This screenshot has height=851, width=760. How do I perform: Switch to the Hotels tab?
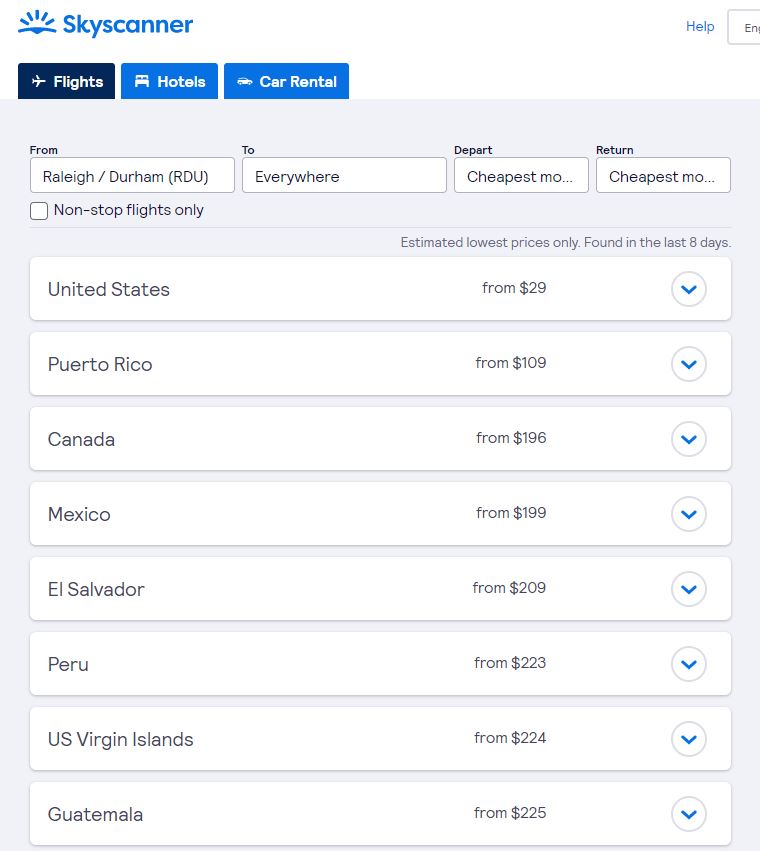[x=169, y=82]
